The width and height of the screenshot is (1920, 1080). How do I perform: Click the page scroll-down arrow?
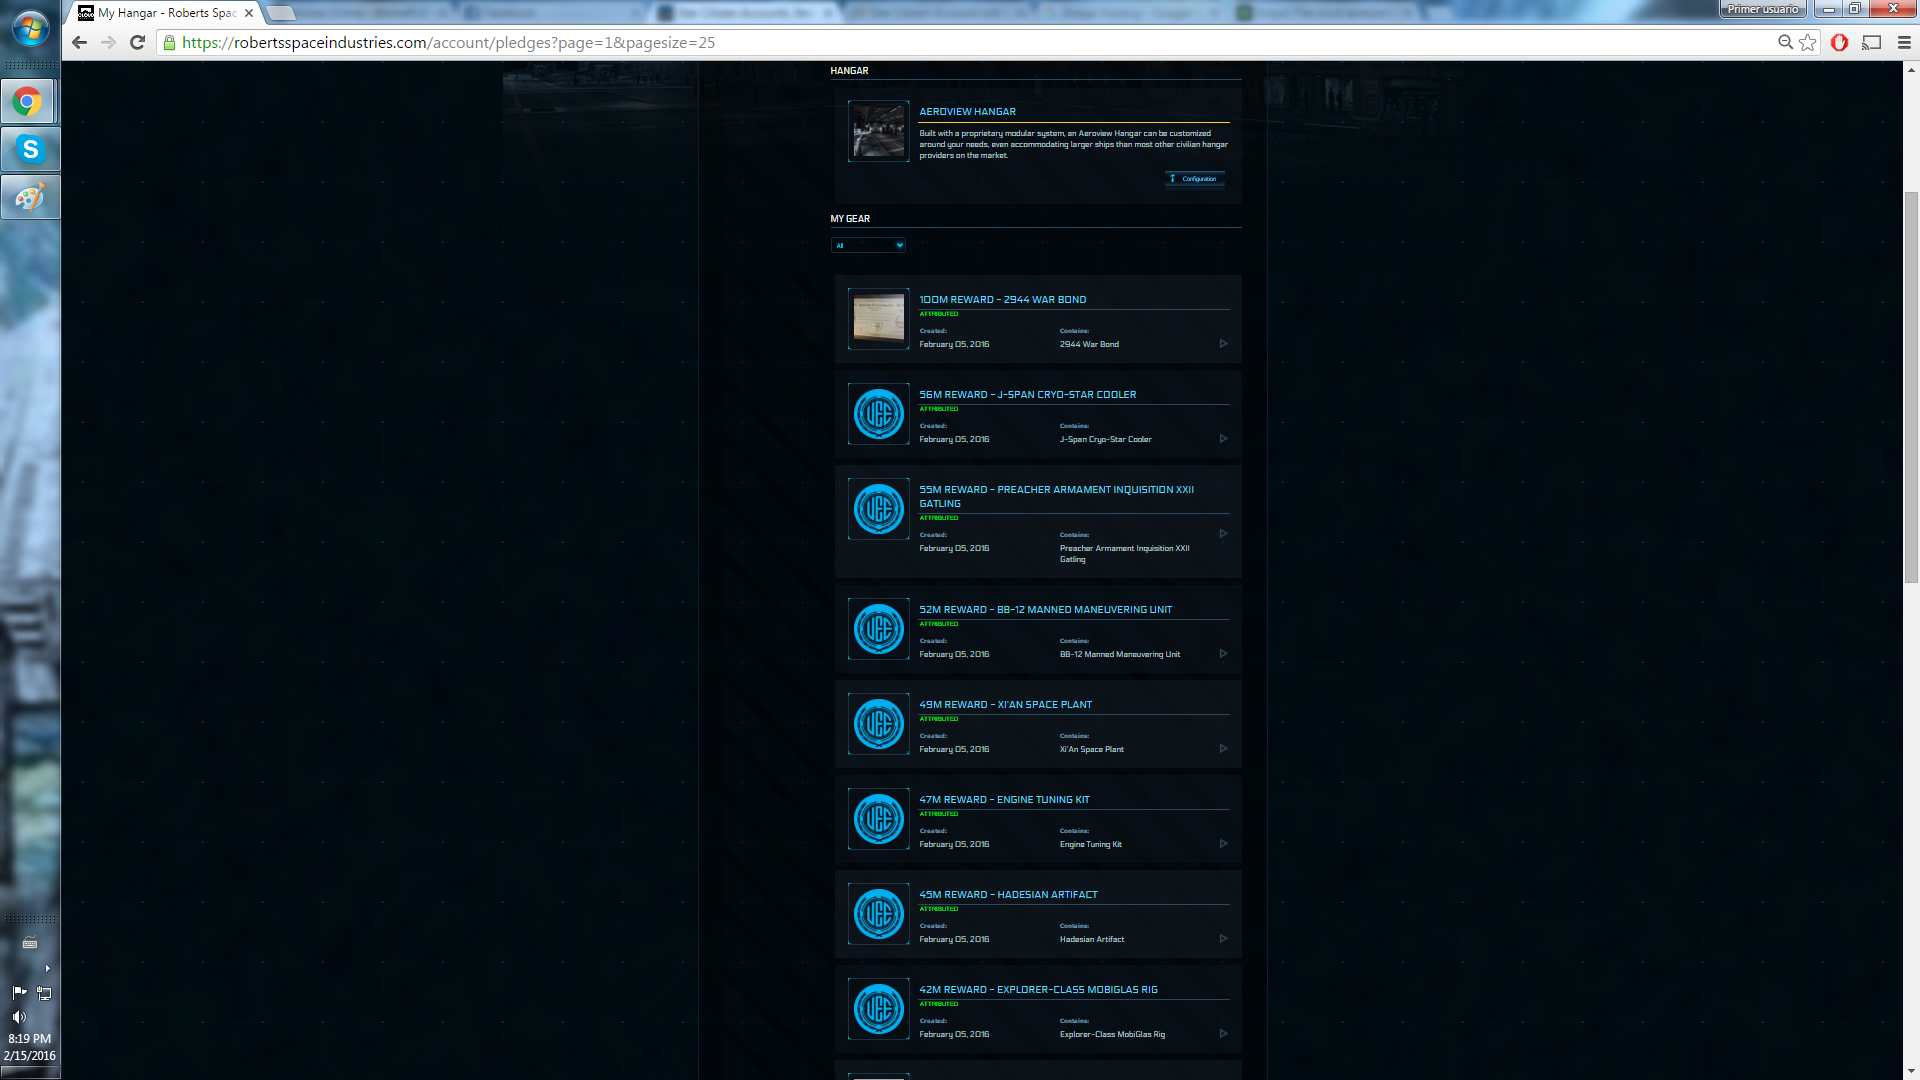pos(1911,1071)
